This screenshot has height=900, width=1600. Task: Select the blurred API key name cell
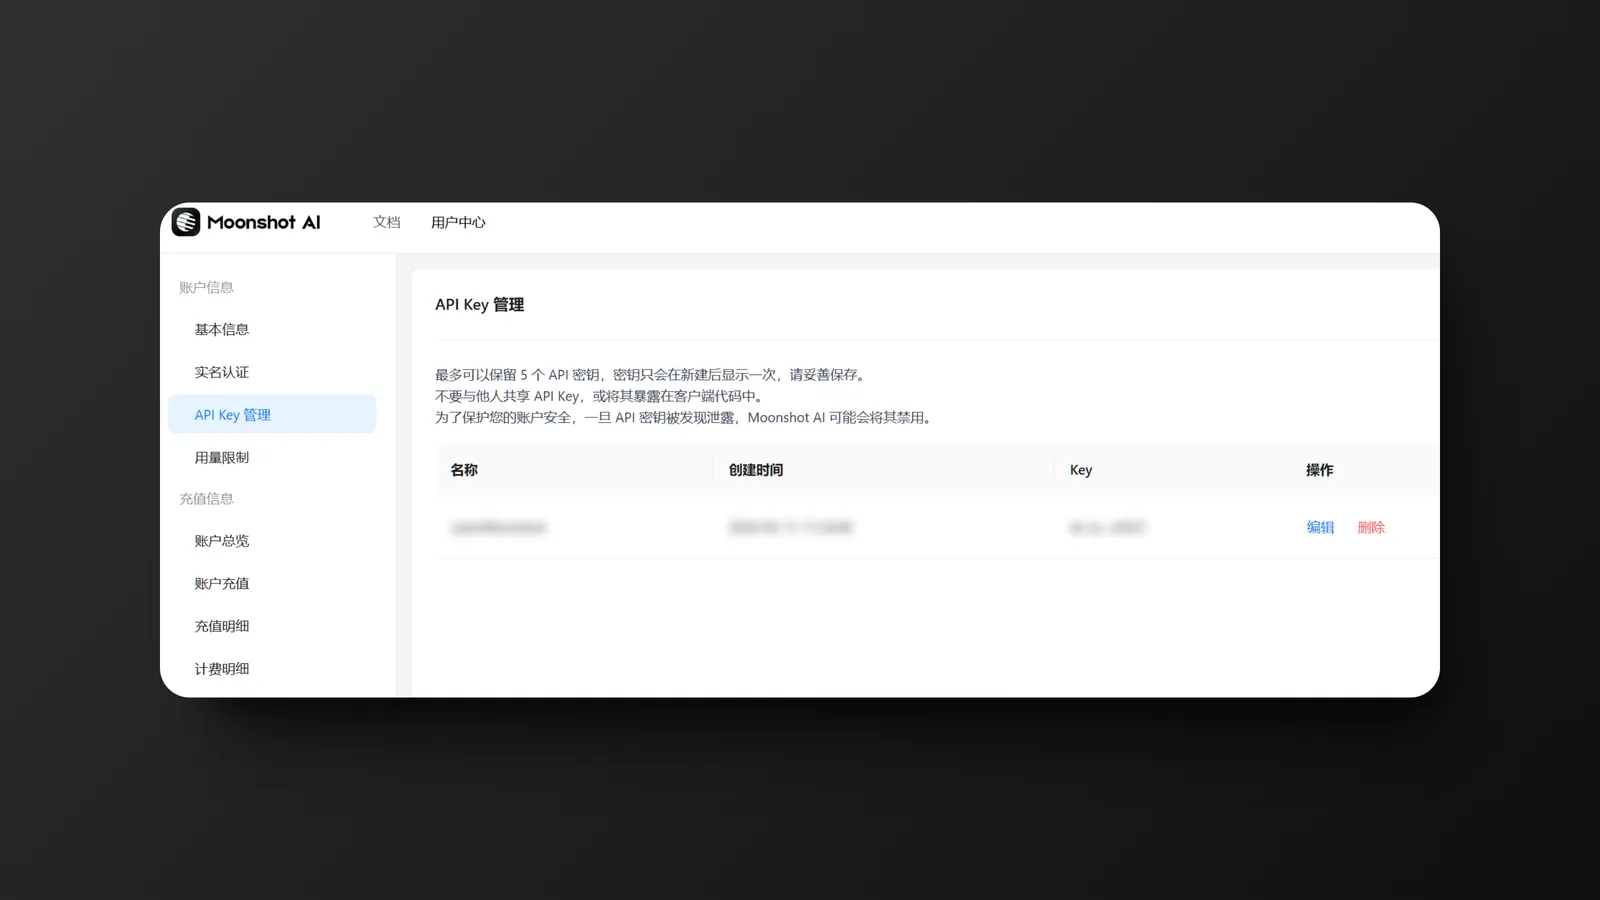pos(498,527)
